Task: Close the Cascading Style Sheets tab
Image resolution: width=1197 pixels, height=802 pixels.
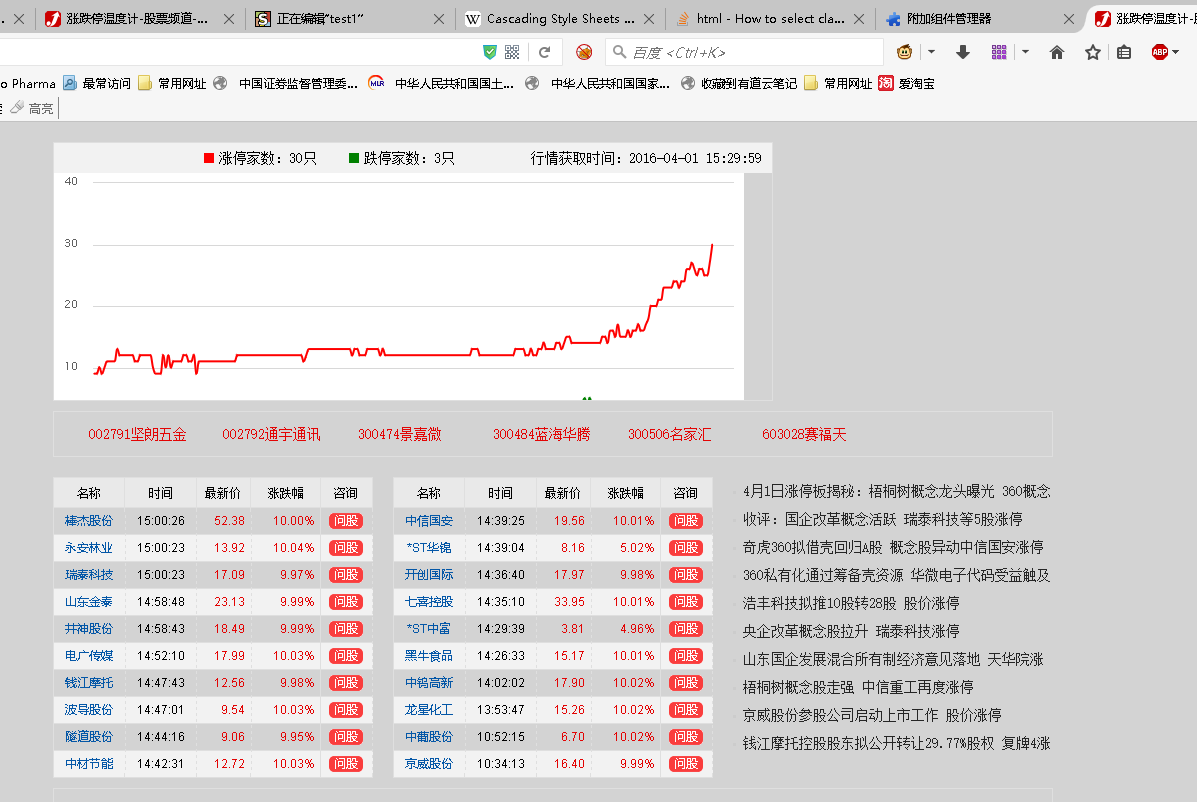Action: click(x=649, y=19)
